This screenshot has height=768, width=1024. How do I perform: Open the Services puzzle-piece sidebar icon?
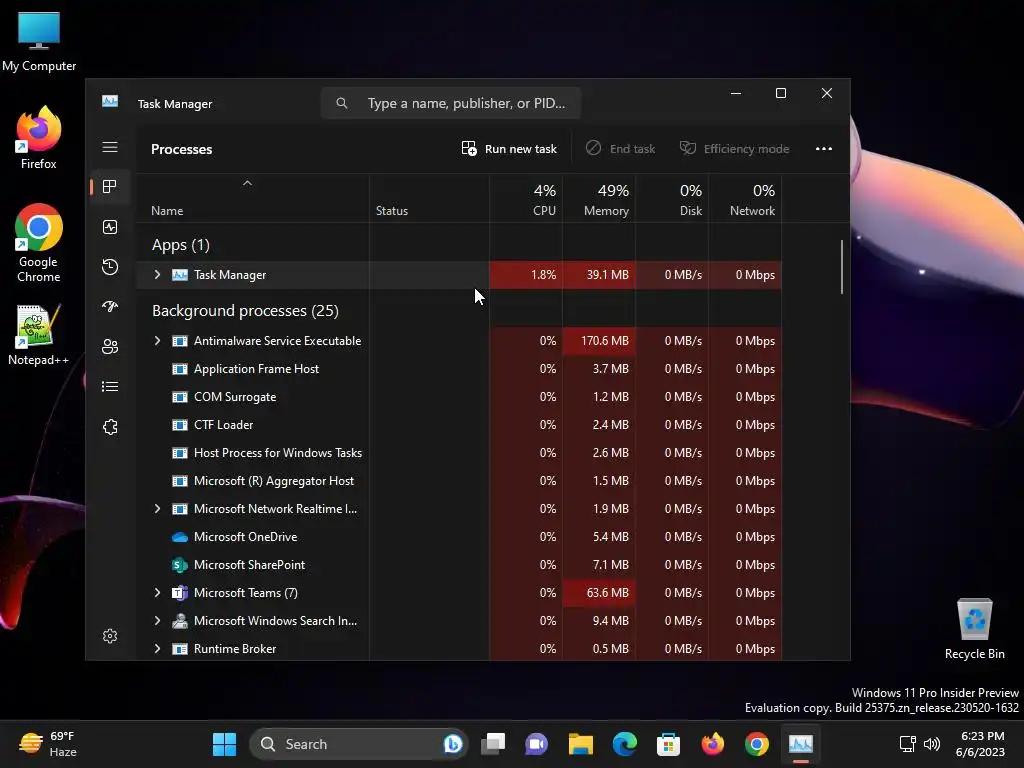[x=110, y=426]
